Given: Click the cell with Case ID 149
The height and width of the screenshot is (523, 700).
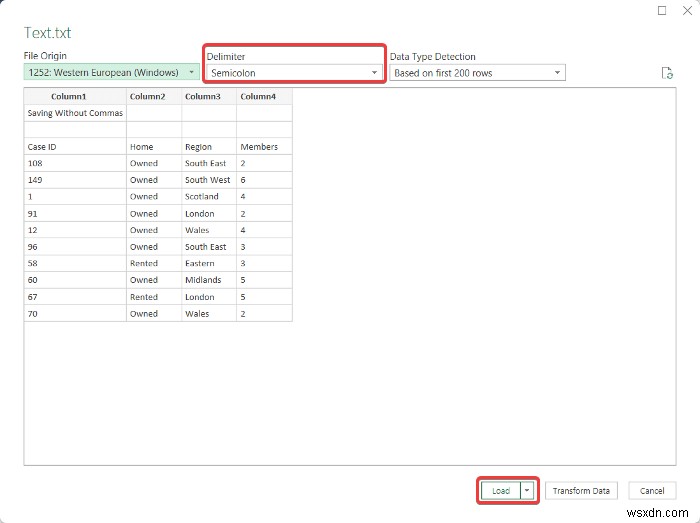Looking at the screenshot, I should coord(75,180).
